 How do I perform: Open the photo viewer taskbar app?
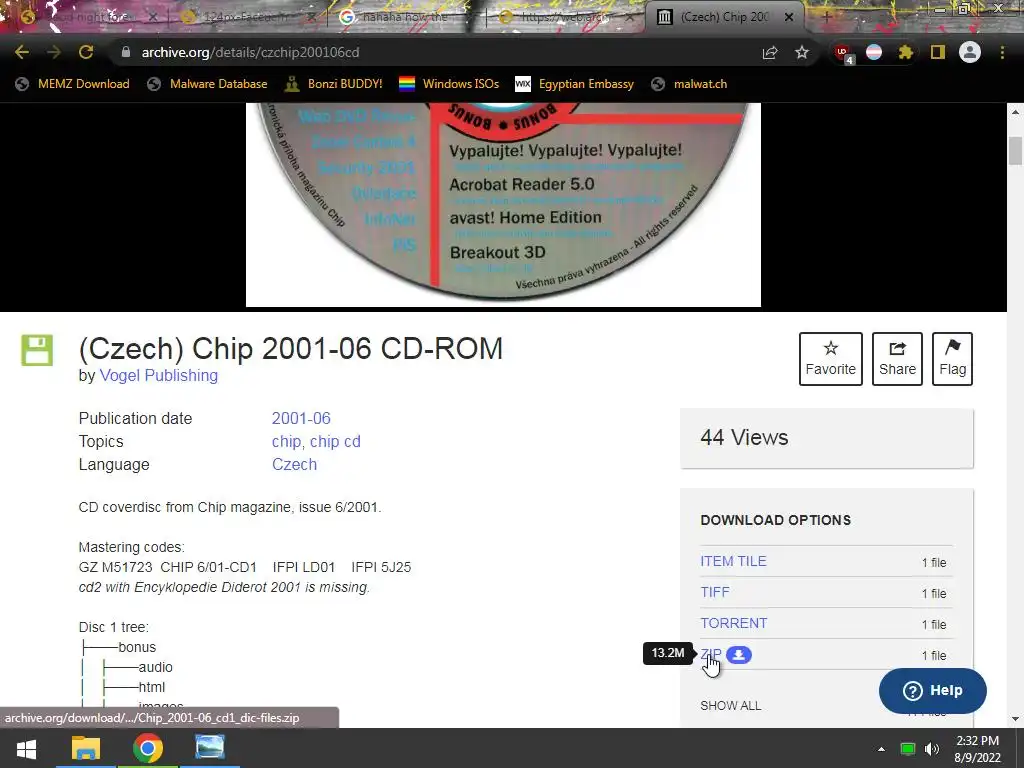pos(210,748)
